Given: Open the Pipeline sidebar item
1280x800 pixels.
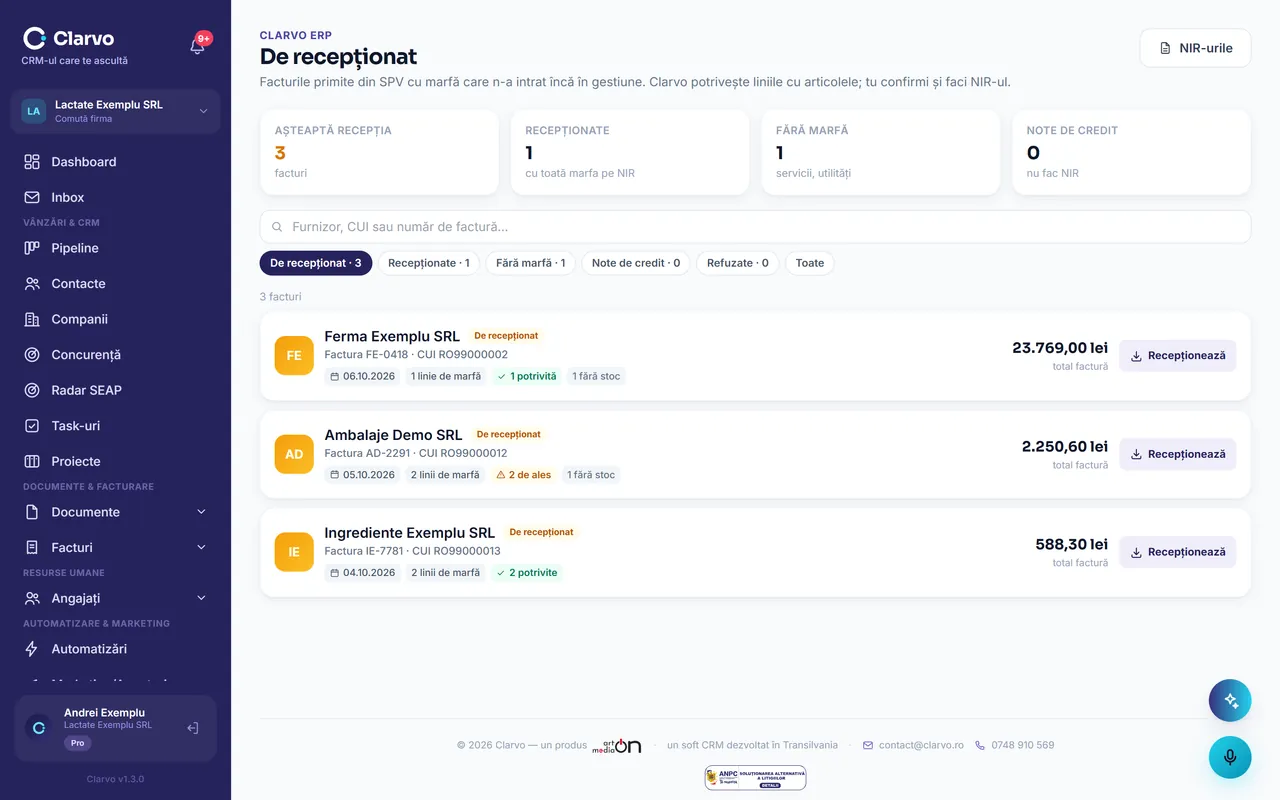Looking at the screenshot, I should click(x=115, y=248).
